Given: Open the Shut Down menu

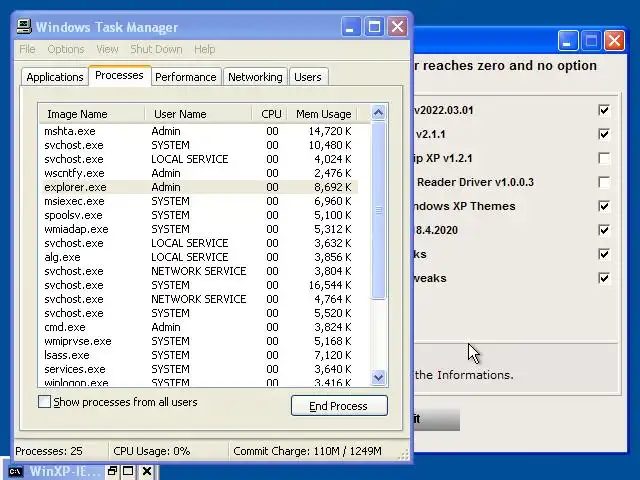Looking at the screenshot, I should [x=156, y=49].
